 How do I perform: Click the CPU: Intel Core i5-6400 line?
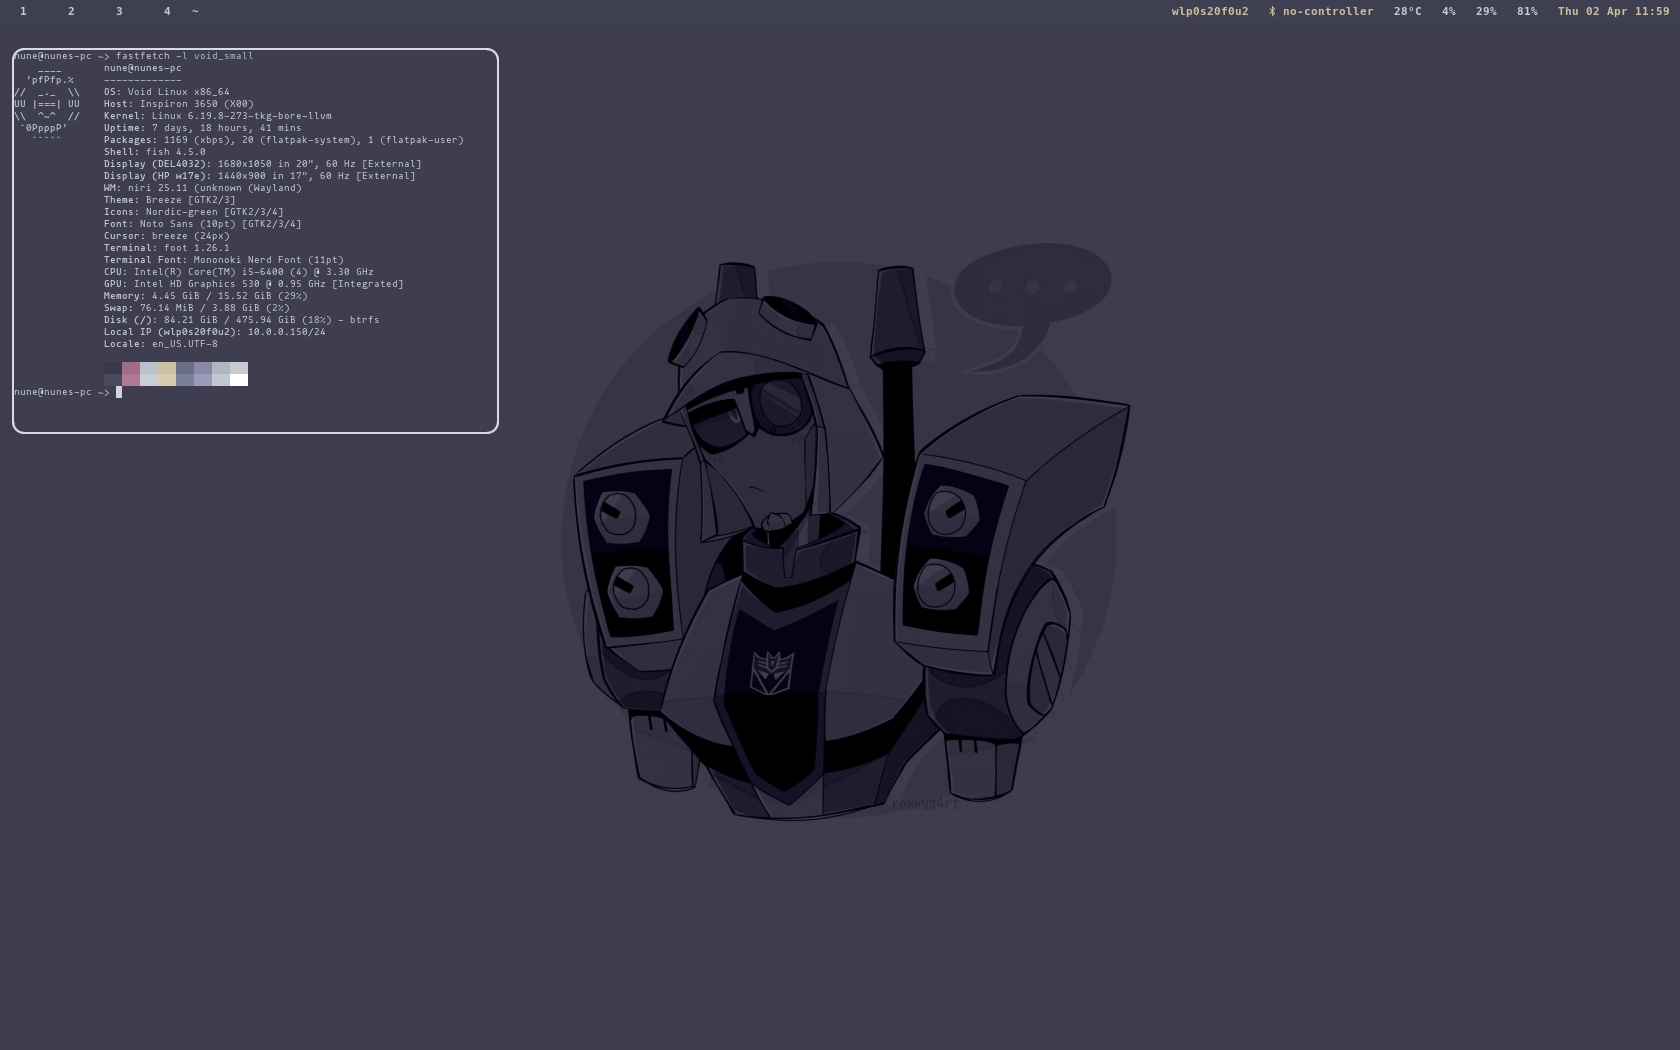(239, 272)
